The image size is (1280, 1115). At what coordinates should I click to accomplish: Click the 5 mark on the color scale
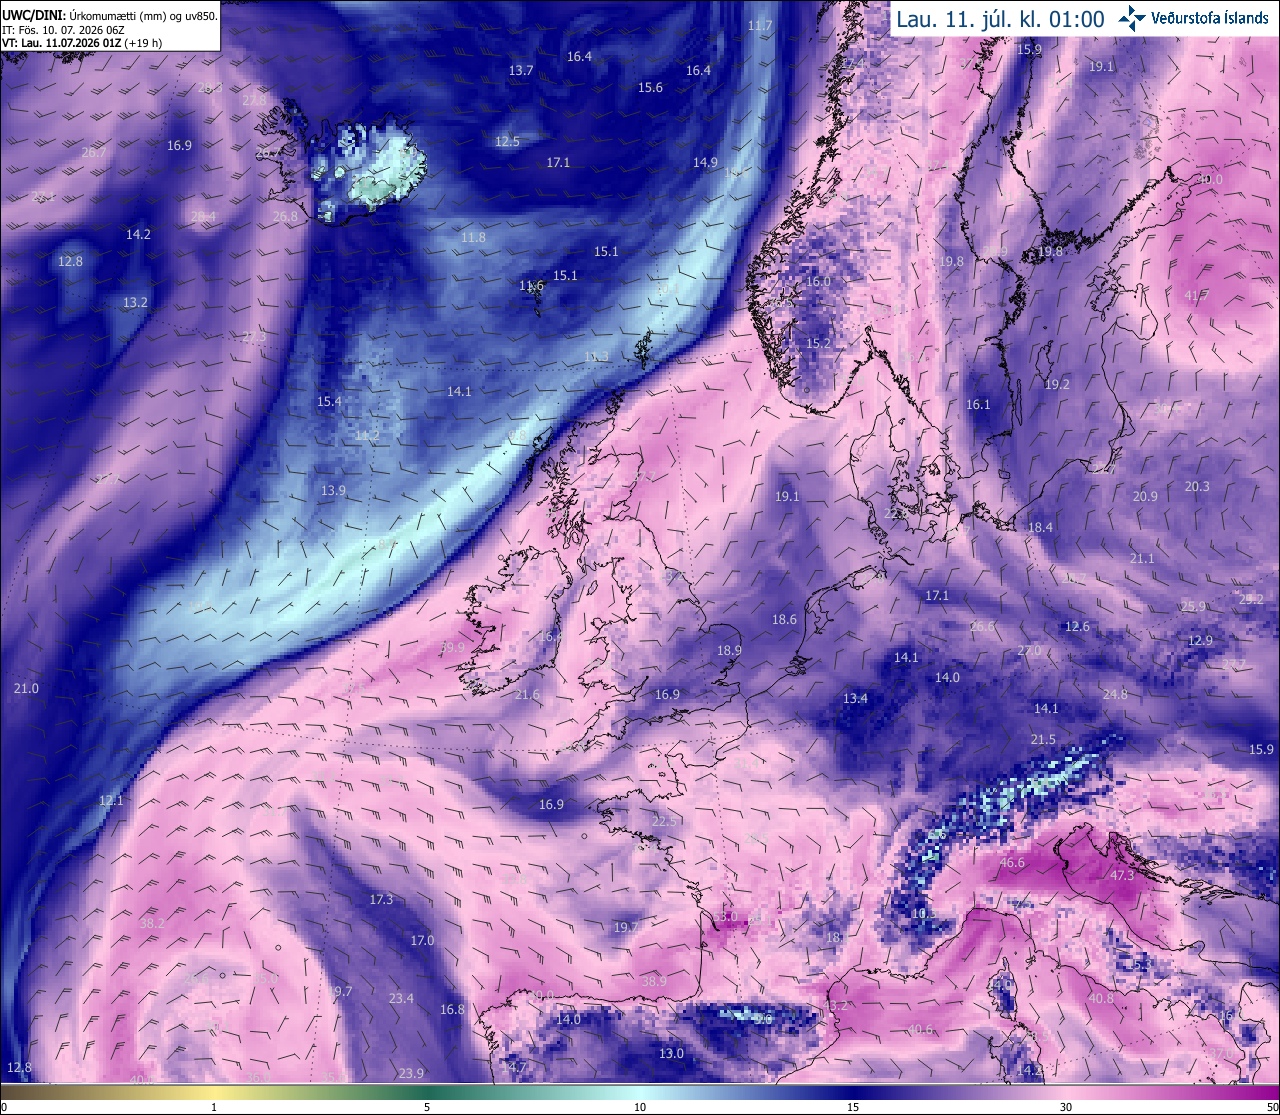pyautogui.click(x=427, y=1107)
